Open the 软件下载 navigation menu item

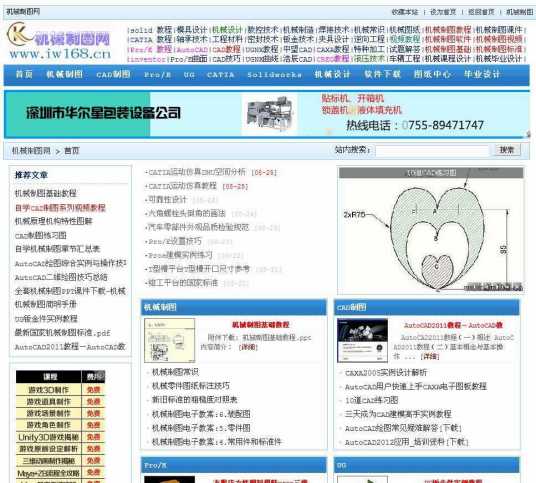click(x=383, y=74)
